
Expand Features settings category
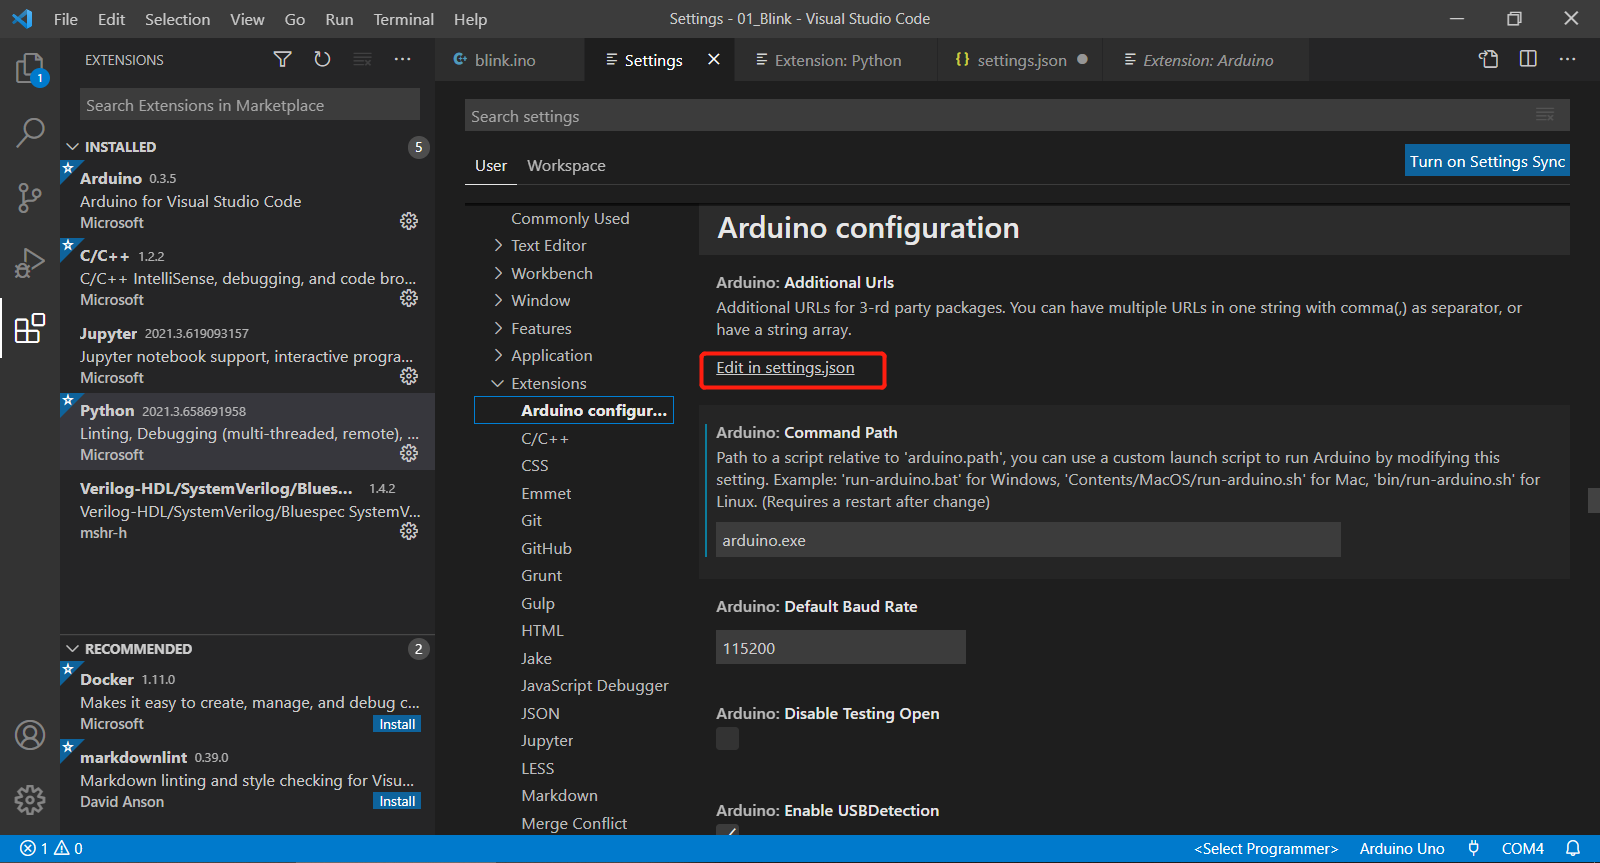click(499, 328)
